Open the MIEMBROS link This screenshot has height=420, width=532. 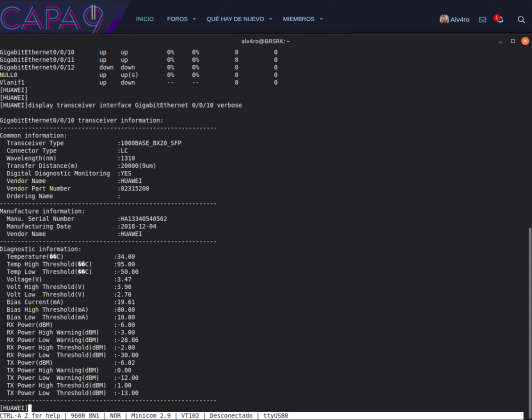pyautogui.click(x=299, y=19)
